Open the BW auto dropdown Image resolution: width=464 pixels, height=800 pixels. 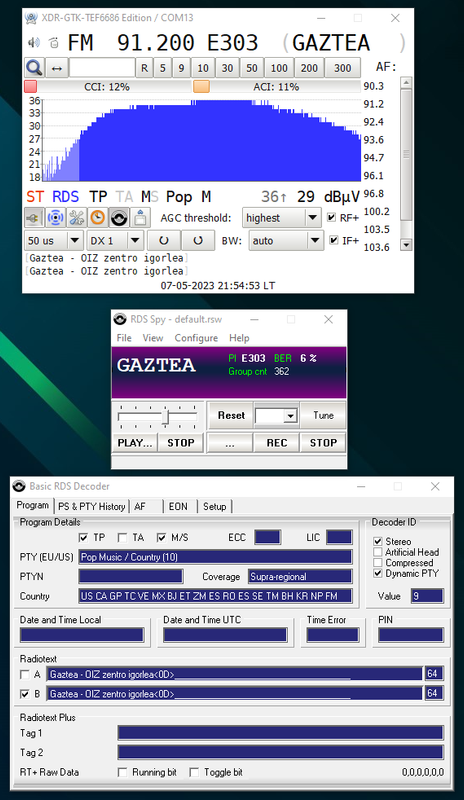pyautogui.click(x=286, y=240)
